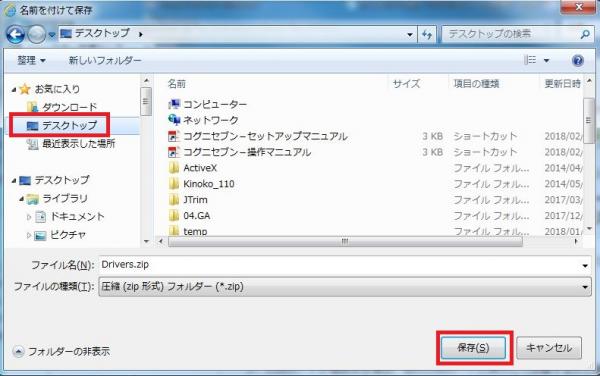This screenshot has height=376, width=600.
Task: Open the address bar history dropdown arrow
Action: click(x=410, y=35)
